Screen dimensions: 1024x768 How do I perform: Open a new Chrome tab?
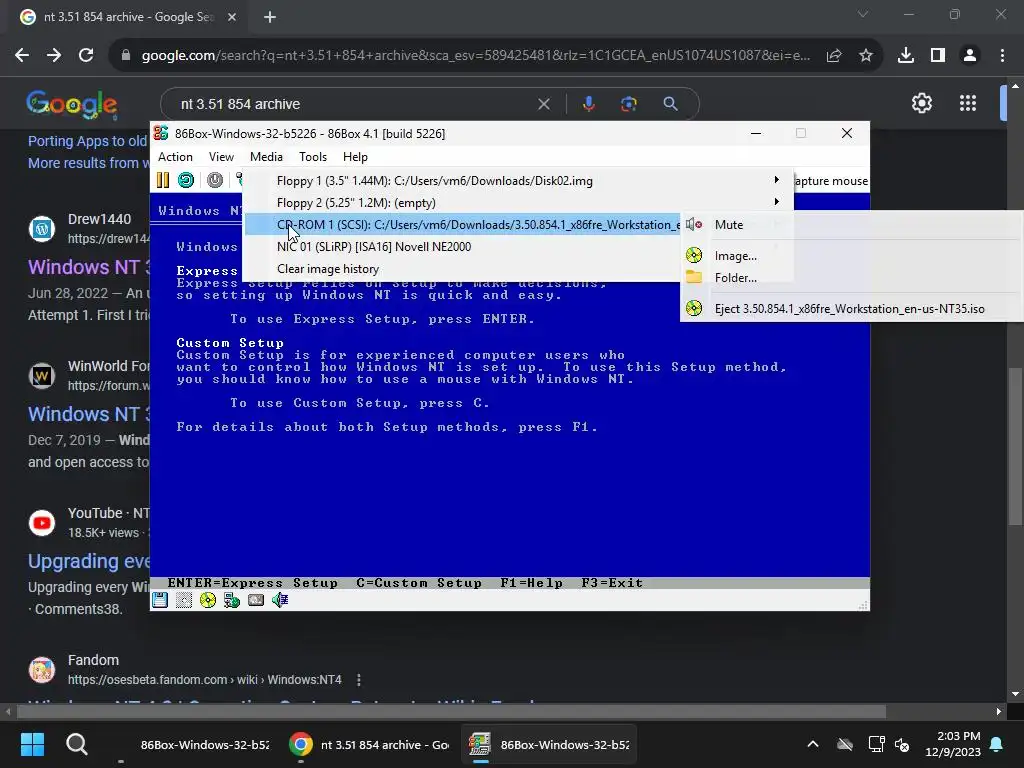pos(270,17)
